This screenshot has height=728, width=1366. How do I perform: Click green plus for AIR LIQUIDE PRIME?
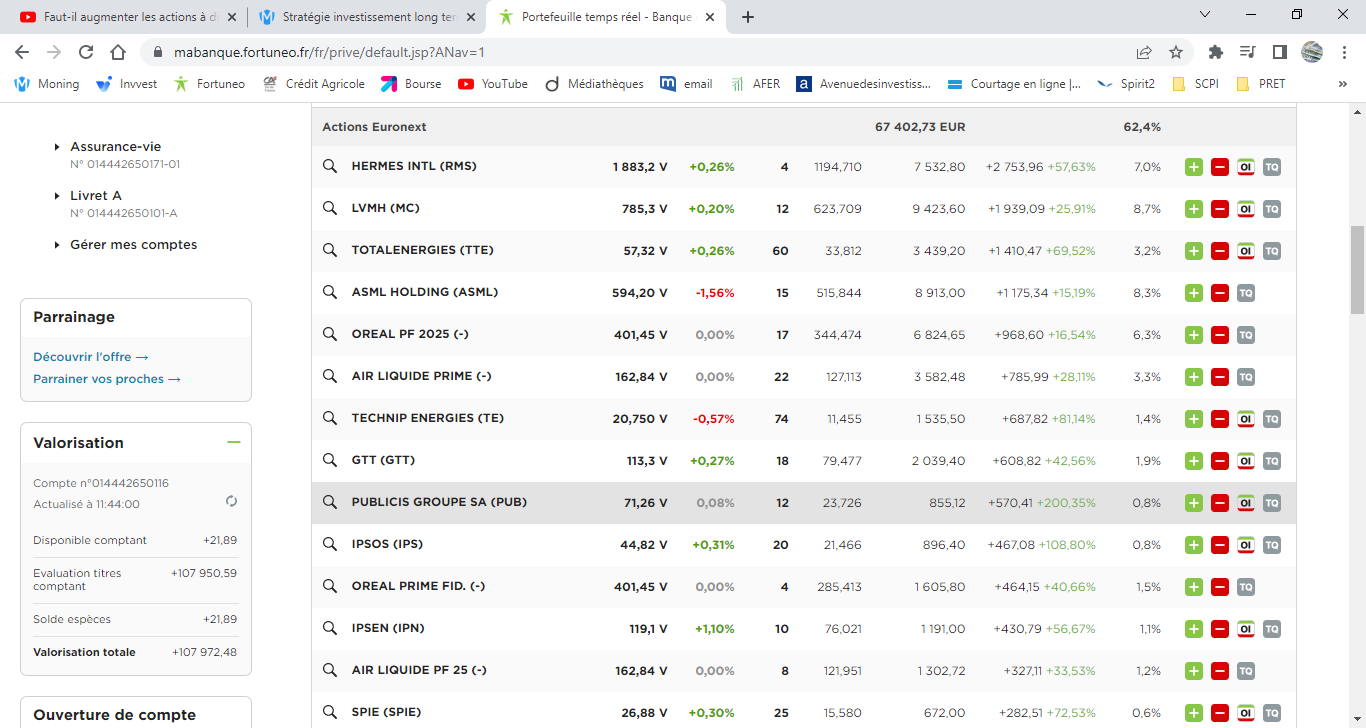(x=1194, y=377)
